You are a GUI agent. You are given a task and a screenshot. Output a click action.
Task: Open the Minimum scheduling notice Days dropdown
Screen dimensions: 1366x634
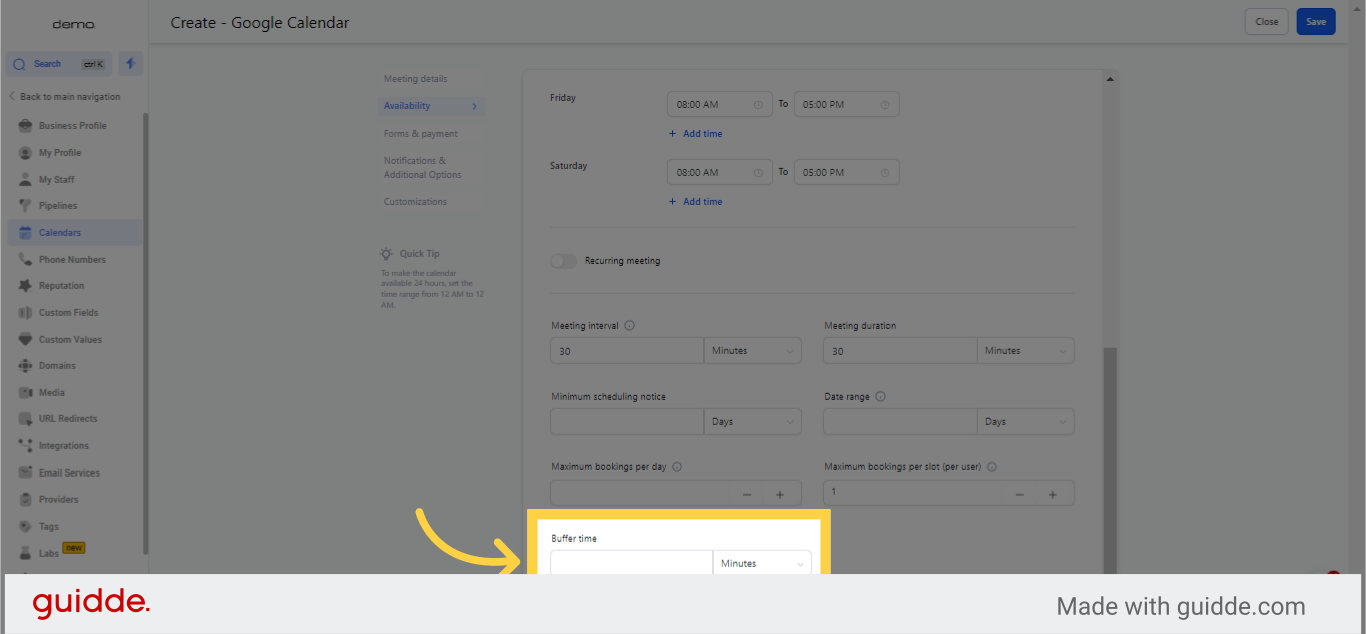753,422
